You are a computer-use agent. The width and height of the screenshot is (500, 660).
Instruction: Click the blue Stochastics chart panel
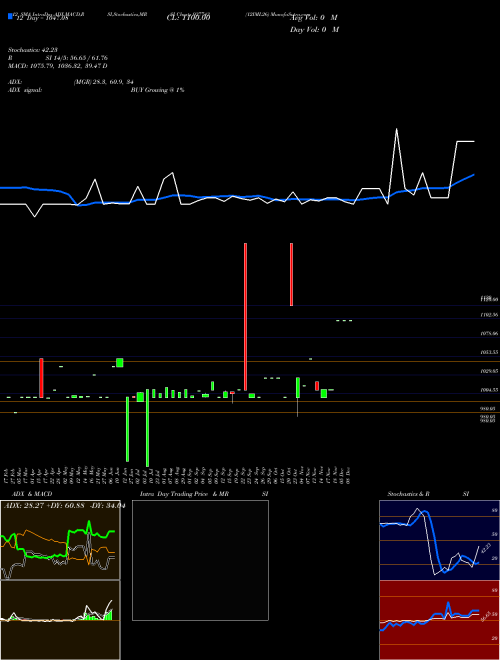[439, 540]
